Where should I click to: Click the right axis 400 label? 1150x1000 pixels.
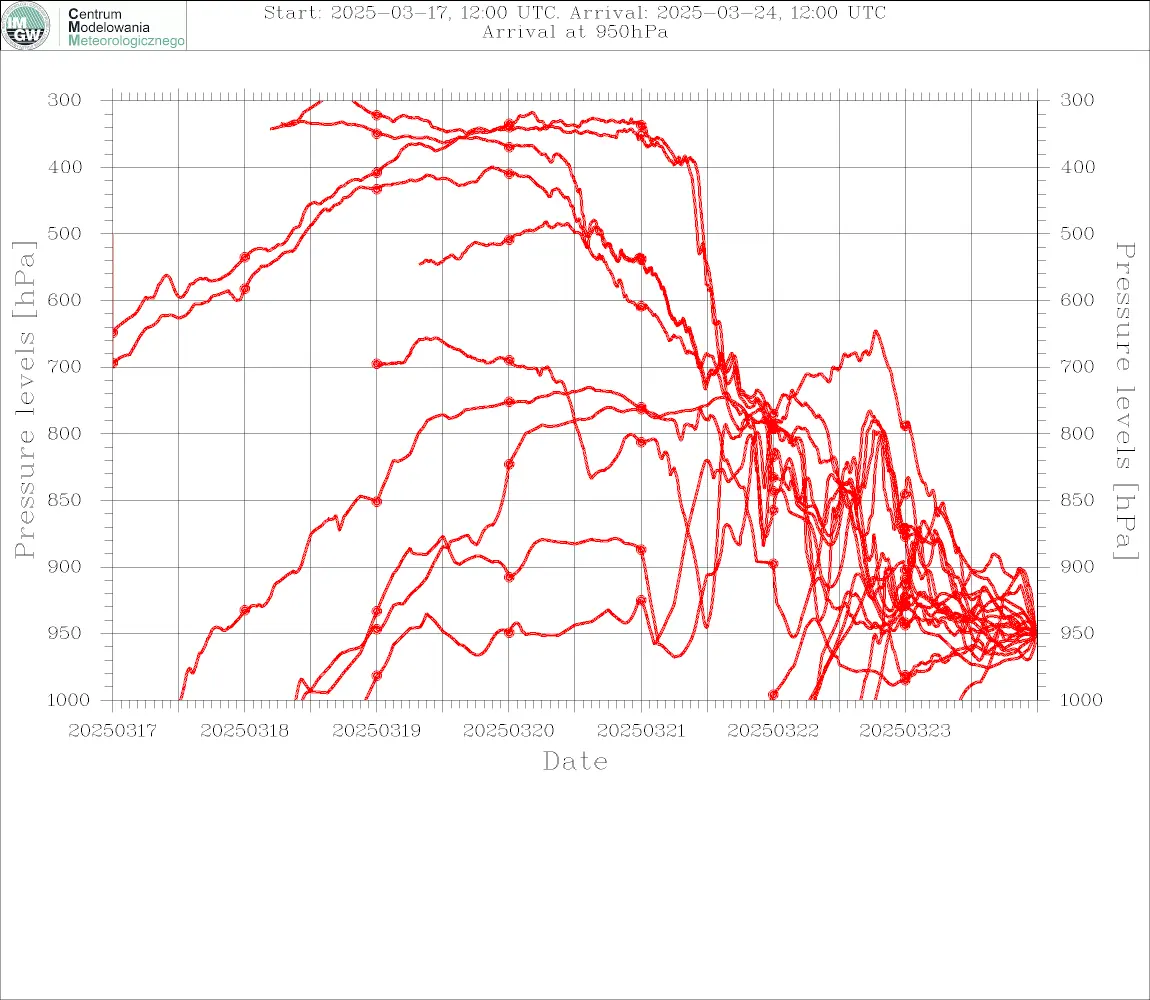click(1077, 167)
